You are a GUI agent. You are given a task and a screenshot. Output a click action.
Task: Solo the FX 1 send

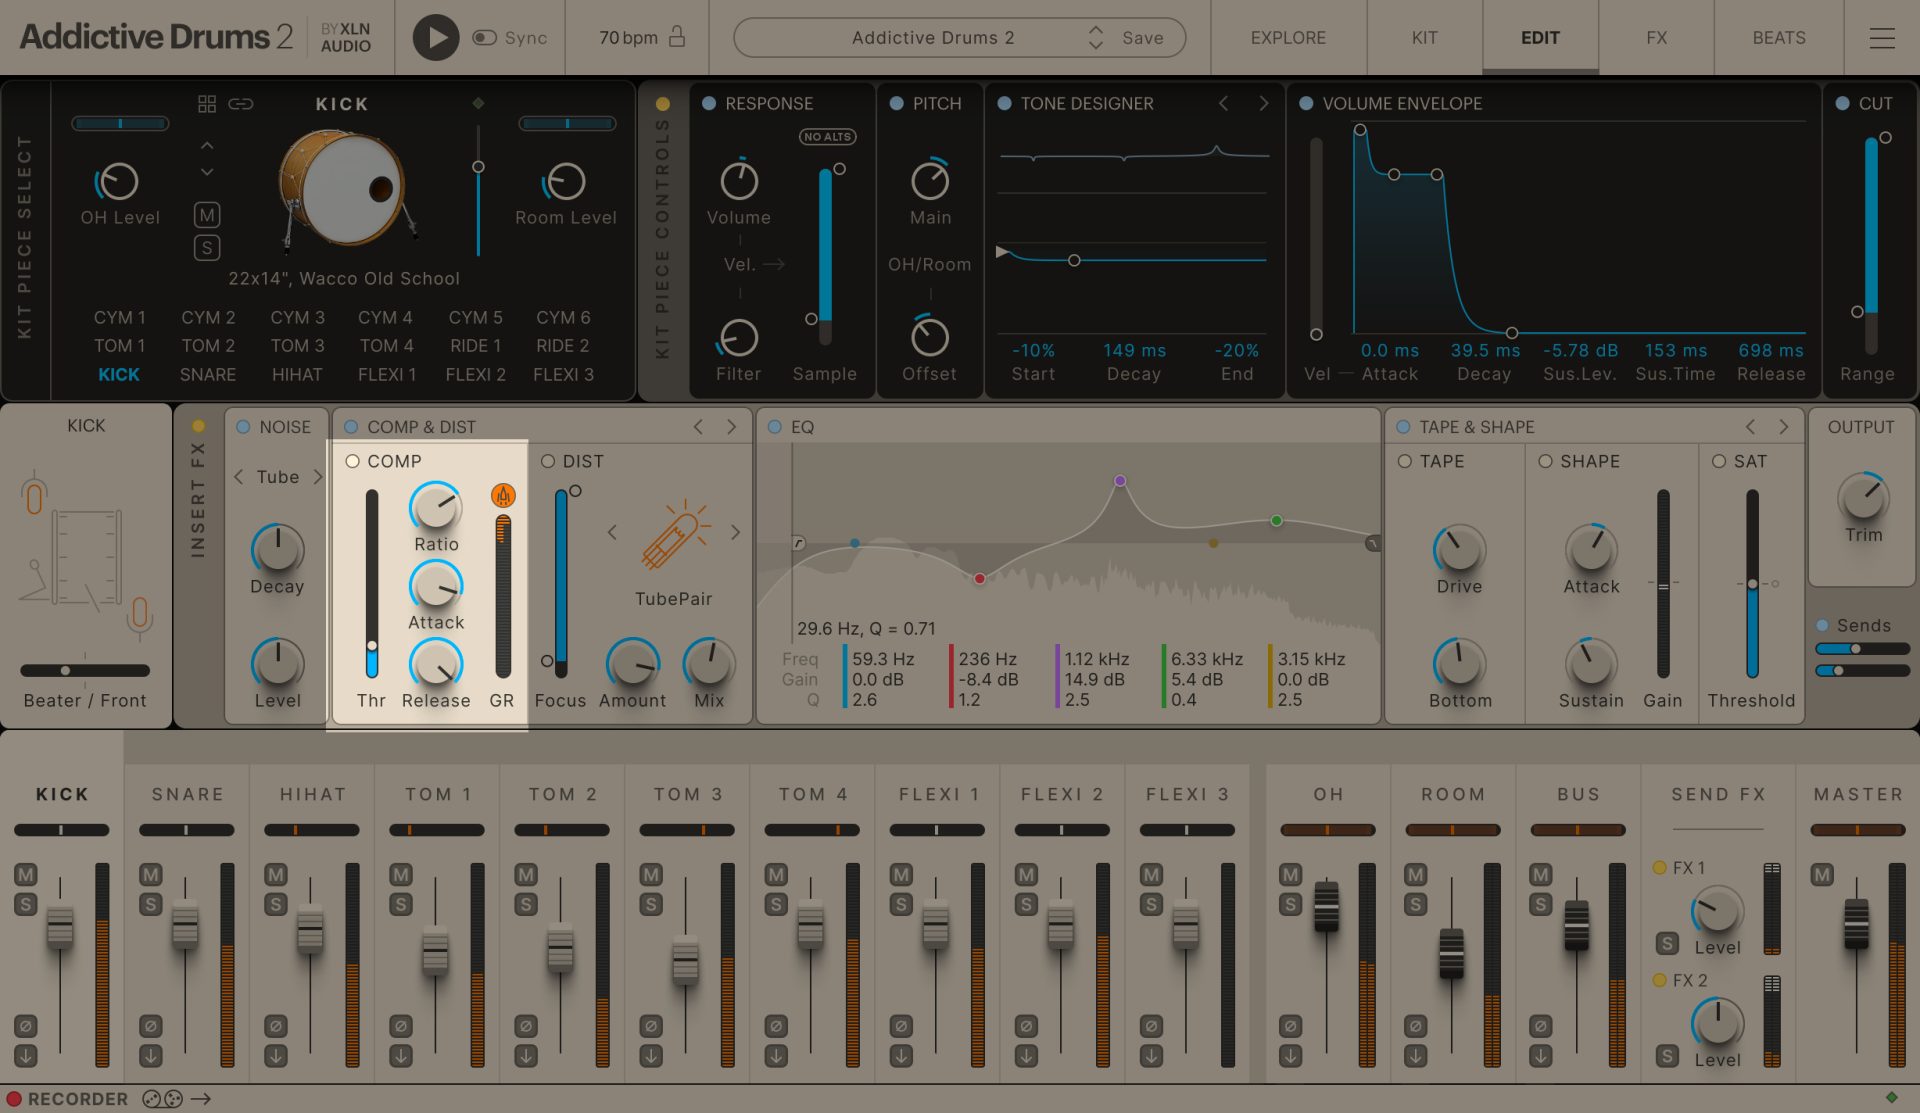(1667, 943)
